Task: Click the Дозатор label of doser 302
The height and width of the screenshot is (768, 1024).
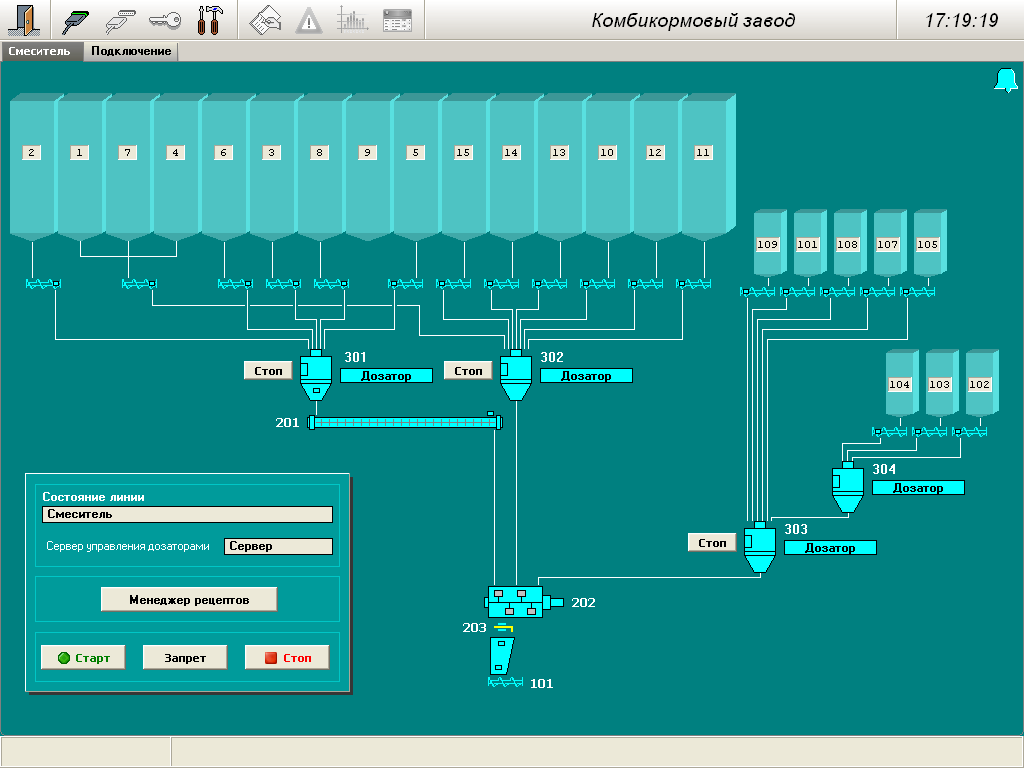Action: [x=586, y=376]
